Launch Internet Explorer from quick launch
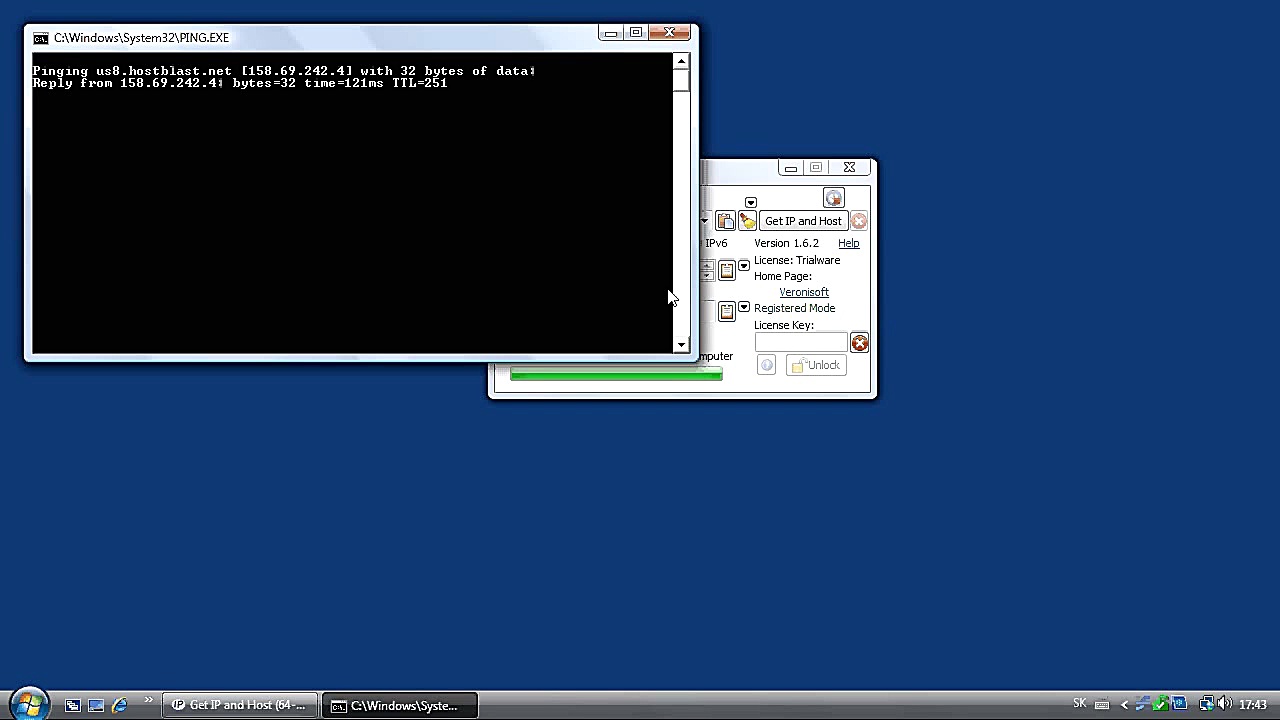 point(119,705)
